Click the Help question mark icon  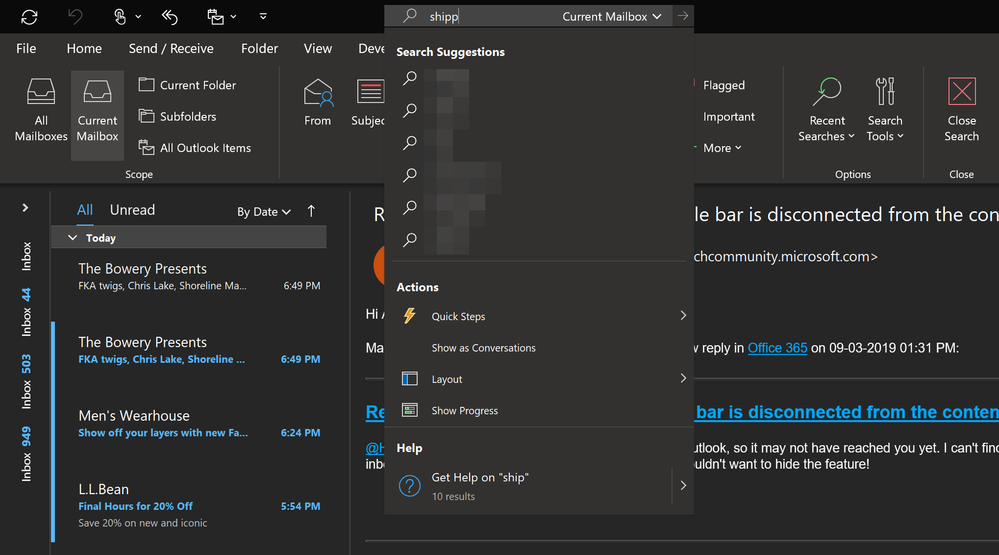pos(410,486)
